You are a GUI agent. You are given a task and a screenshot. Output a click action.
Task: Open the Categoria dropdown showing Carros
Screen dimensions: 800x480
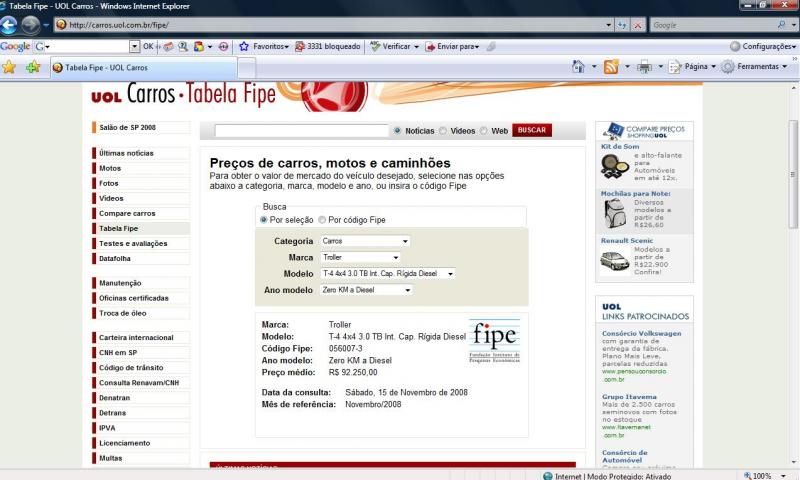click(x=365, y=241)
